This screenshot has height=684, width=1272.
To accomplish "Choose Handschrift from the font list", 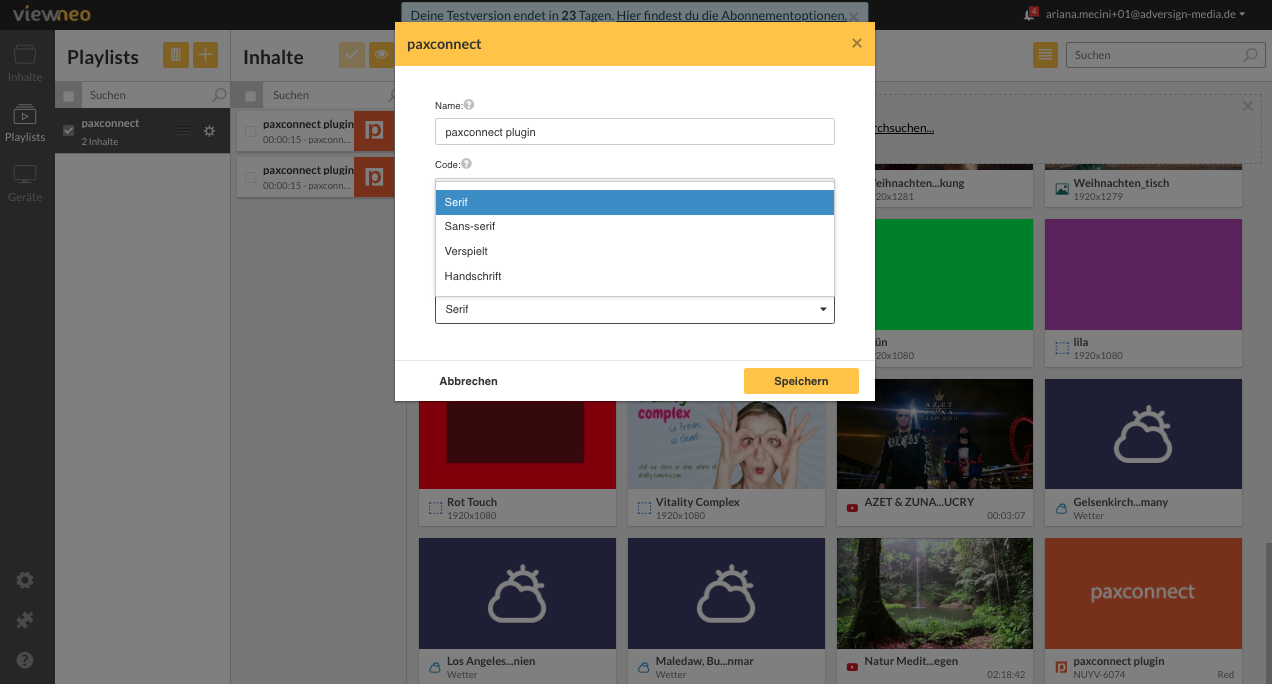I will [x=634, y=276].
